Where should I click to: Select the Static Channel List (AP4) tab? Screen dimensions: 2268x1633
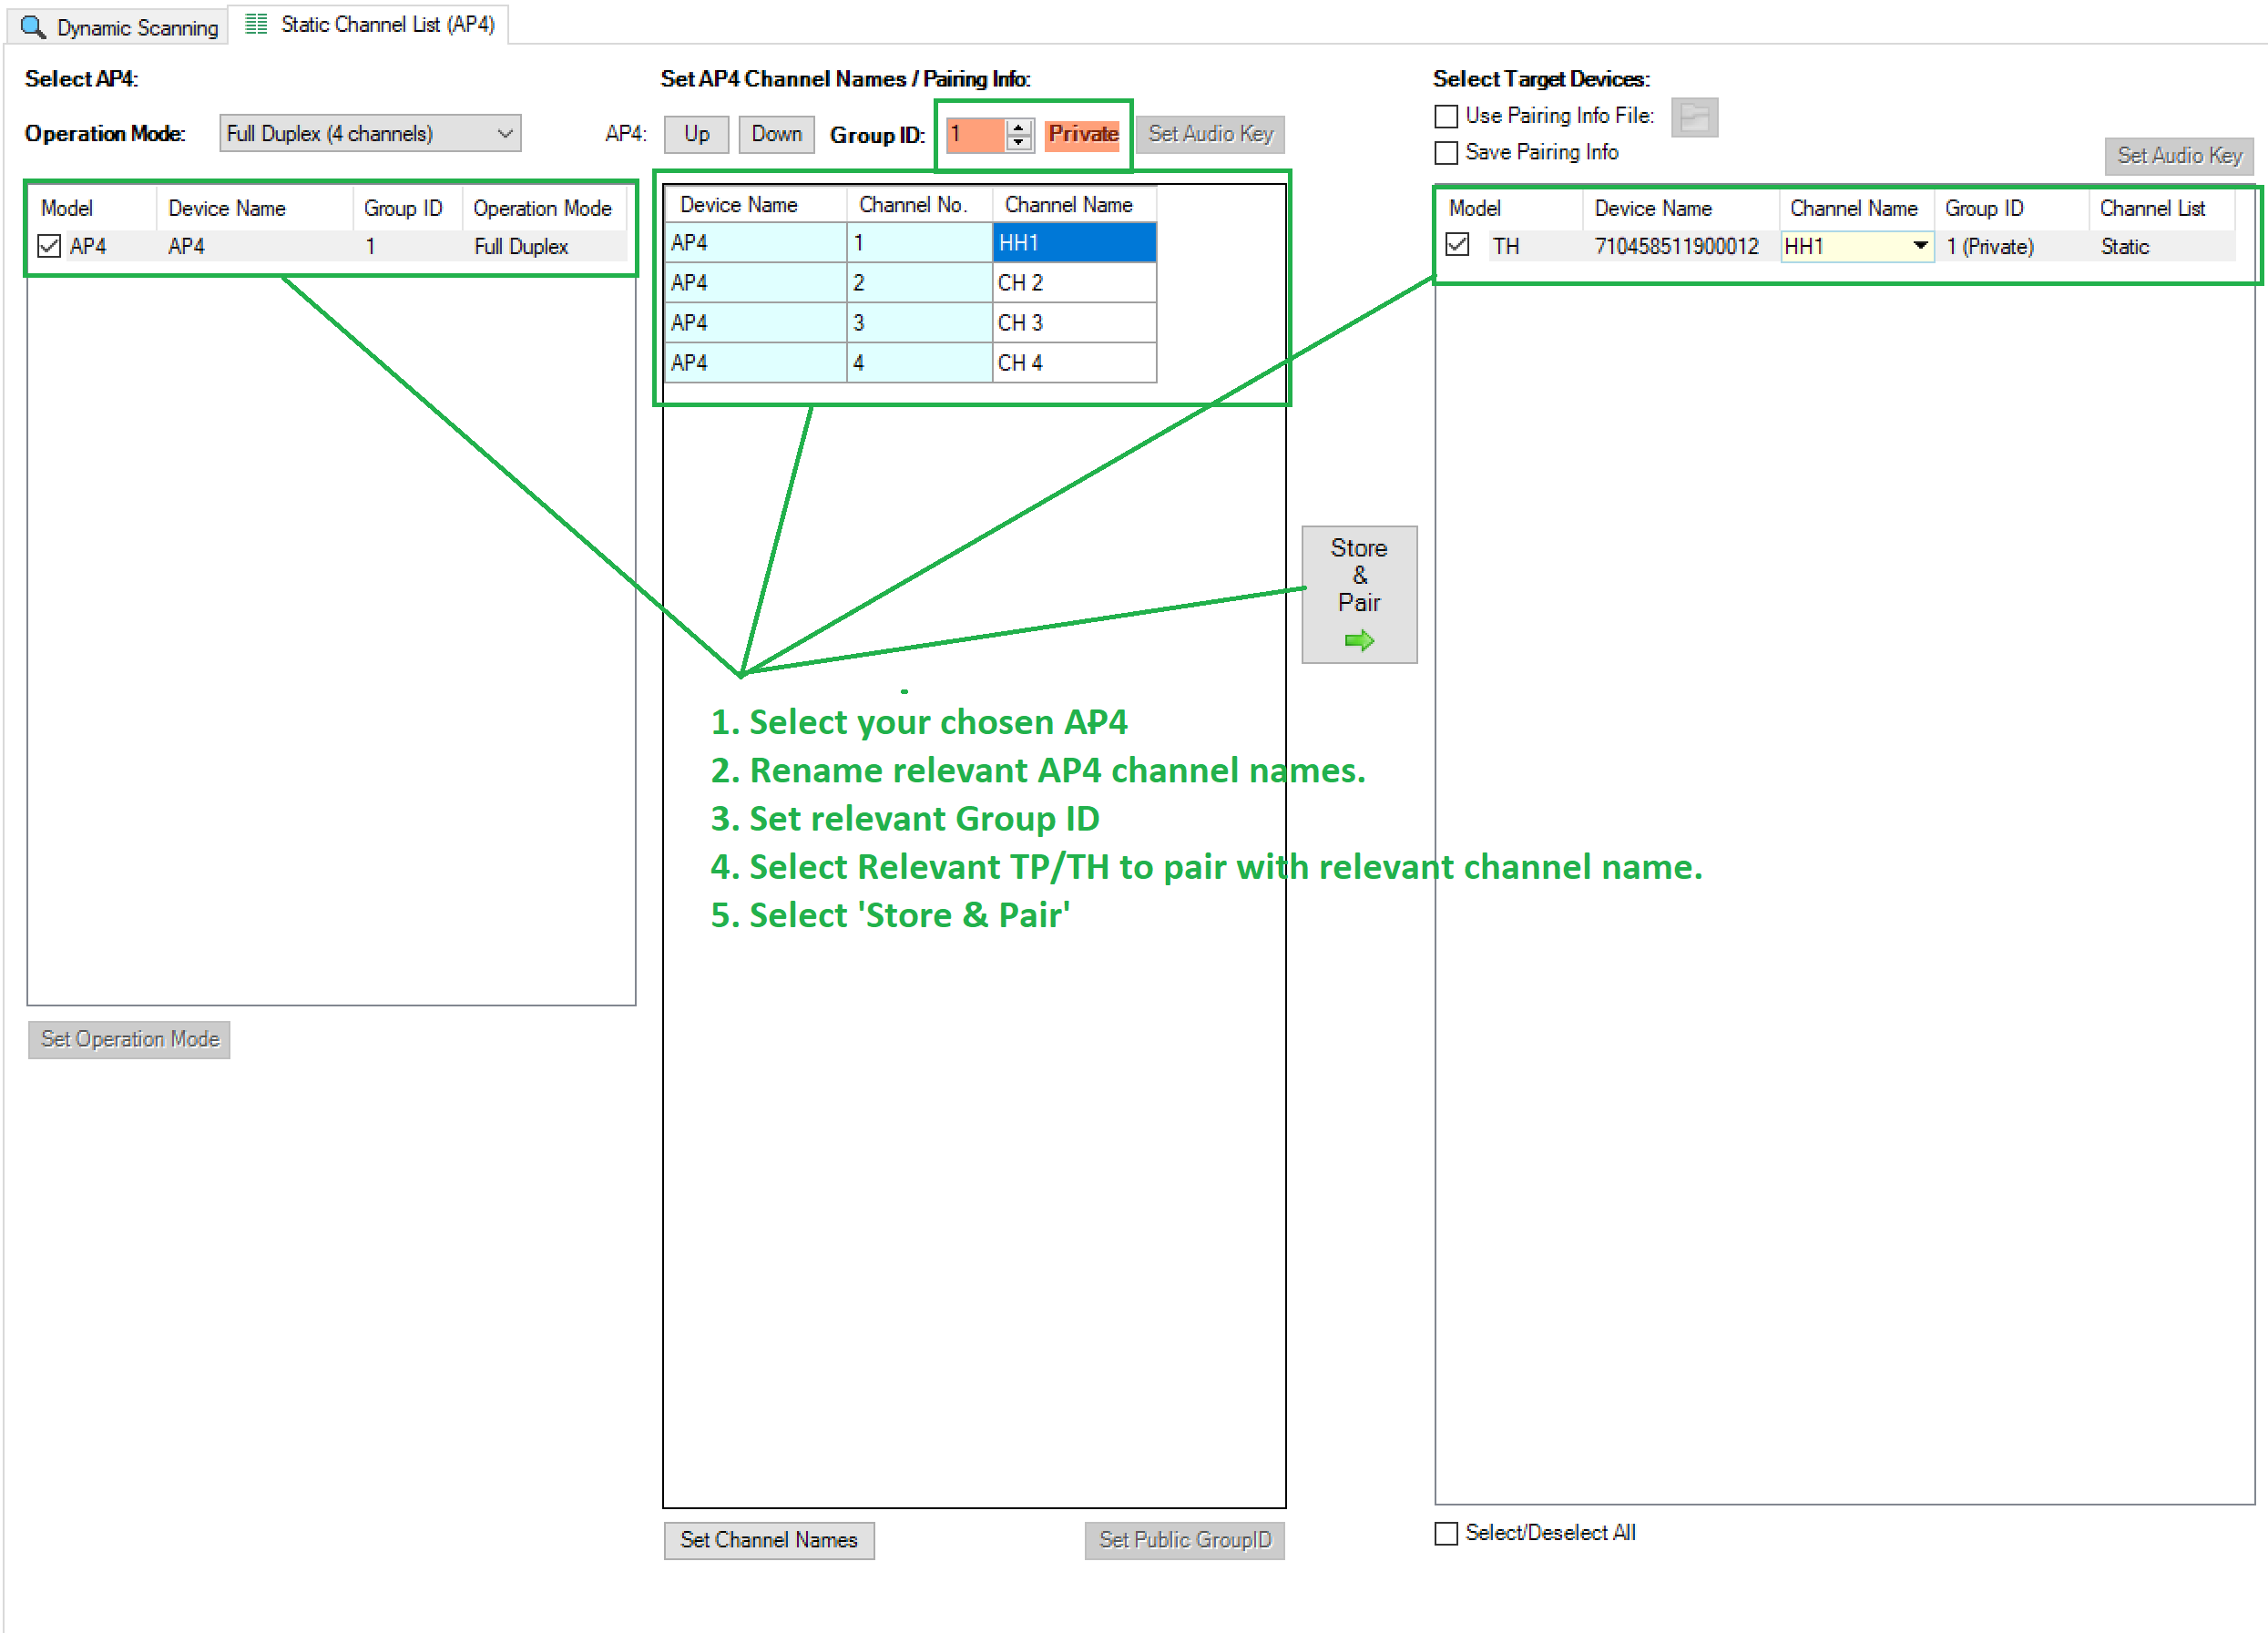[x=386, y=24]
